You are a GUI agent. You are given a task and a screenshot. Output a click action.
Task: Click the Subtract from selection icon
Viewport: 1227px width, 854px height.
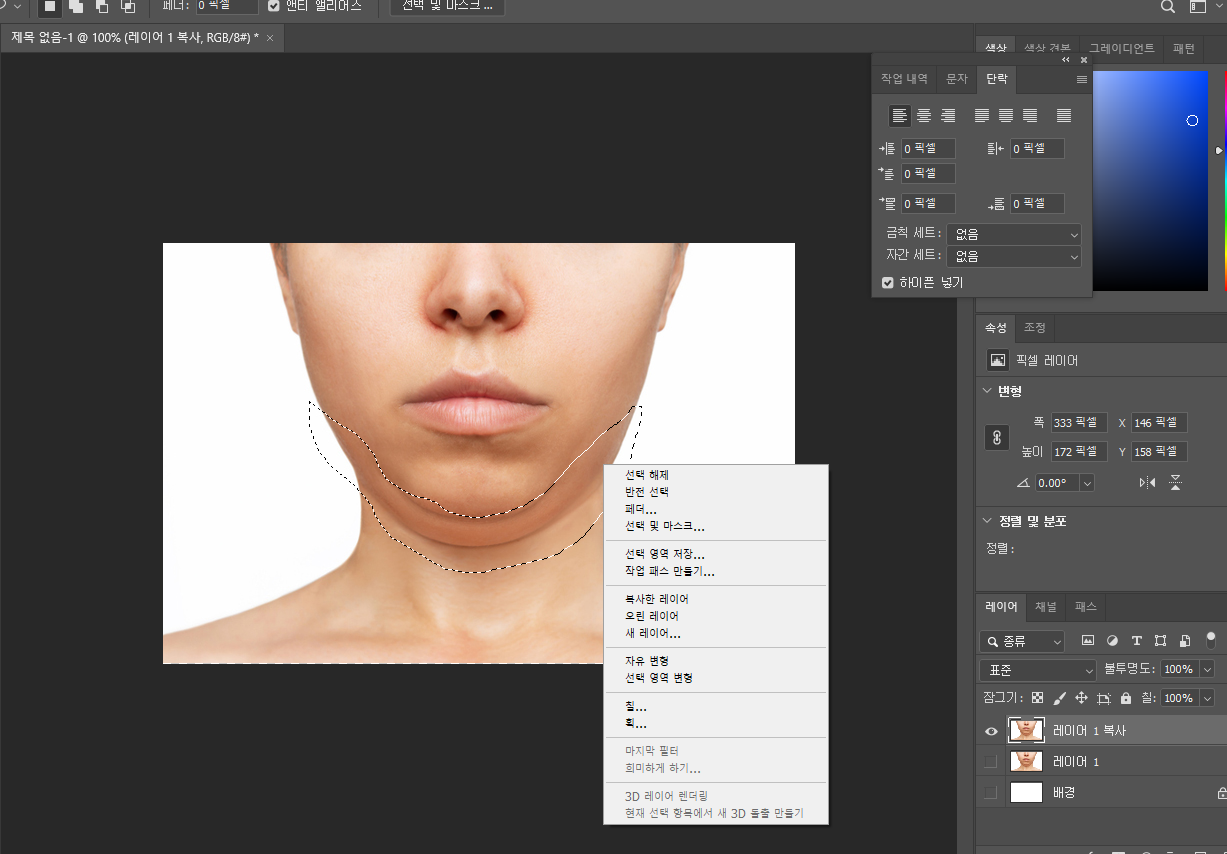102,7
